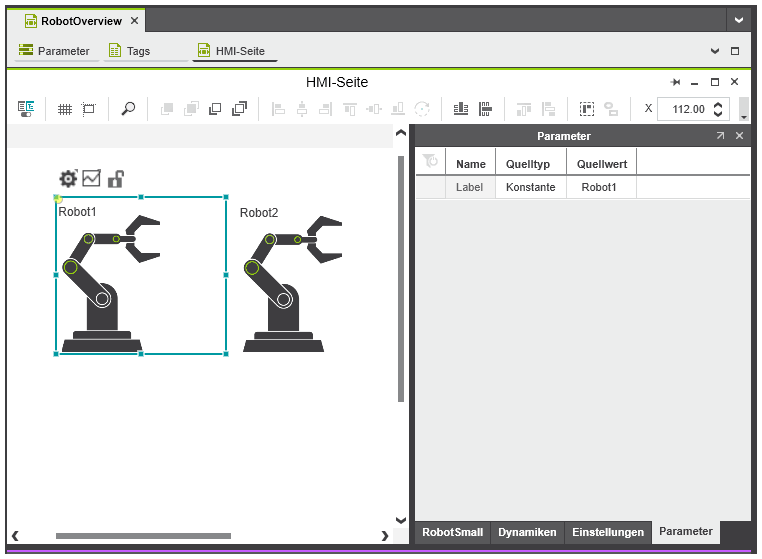This screenshot has height=559, width=762.
Task: Click the group elements icon
Action: 587,109
